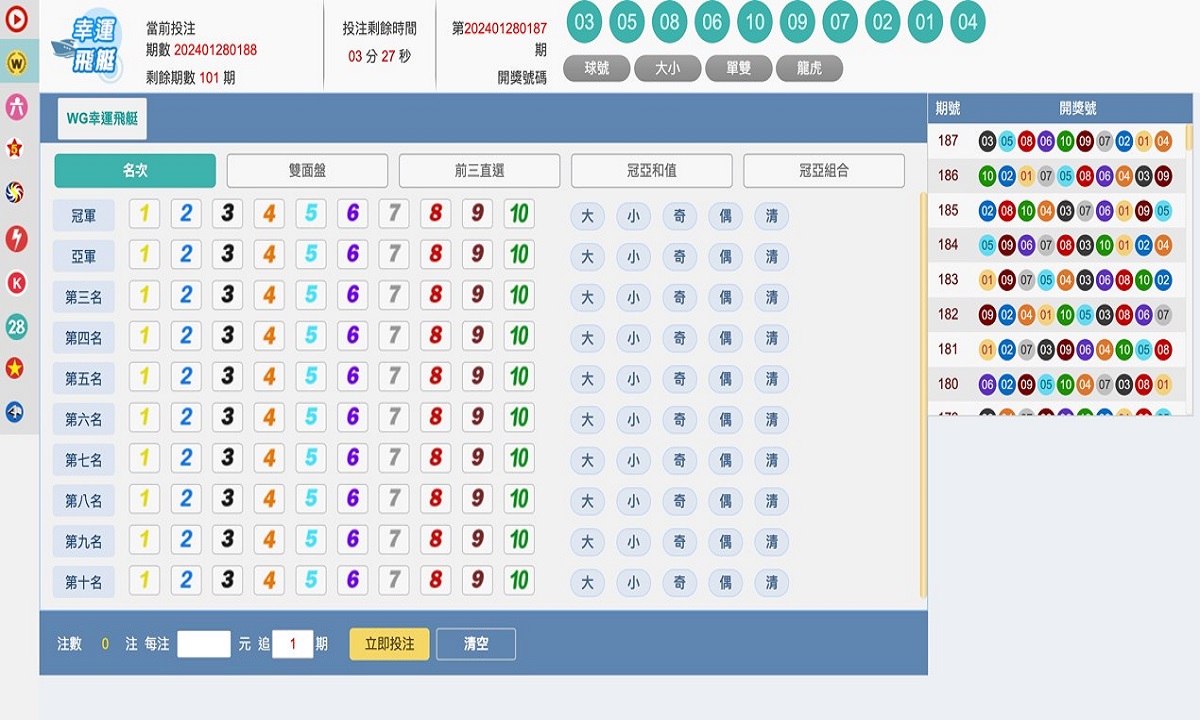1200x720 pixels.
Task: Focus the 每注 amount input field
Action: pyautogui.click(x=204, y=644)
